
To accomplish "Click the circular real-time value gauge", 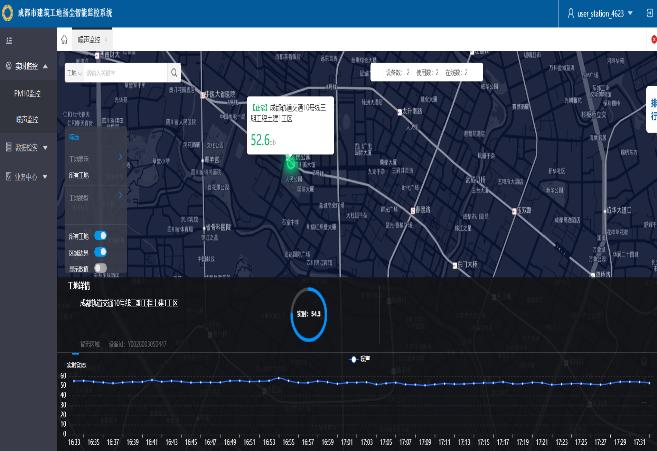I will (x=309, y=314).
